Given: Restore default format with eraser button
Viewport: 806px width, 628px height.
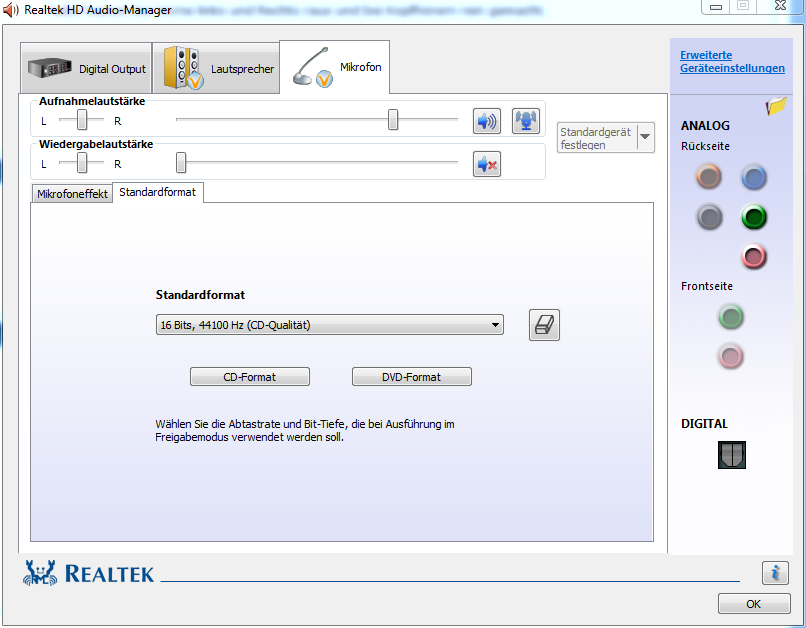Looking at the screenshot, I should coord(544,325).
